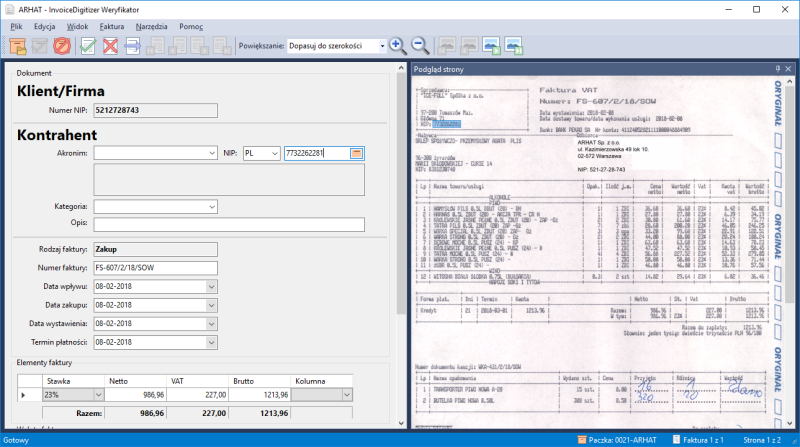Click the Numer NIP field 5212728743
This screenshot has width=800, height=447.
155,110
